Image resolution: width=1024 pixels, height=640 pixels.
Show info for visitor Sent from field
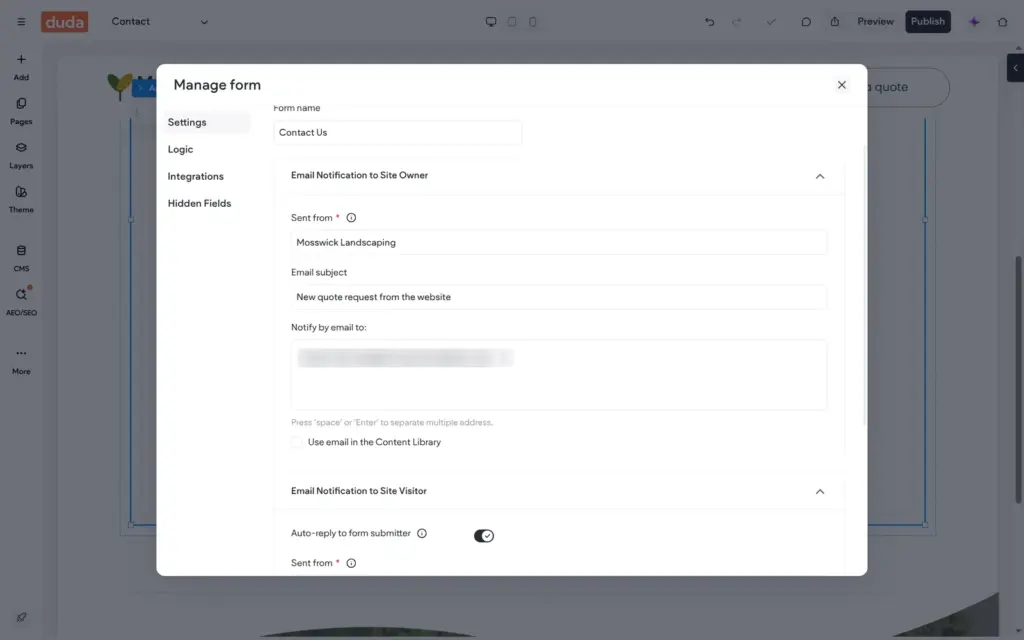click(x=351, y=563)
